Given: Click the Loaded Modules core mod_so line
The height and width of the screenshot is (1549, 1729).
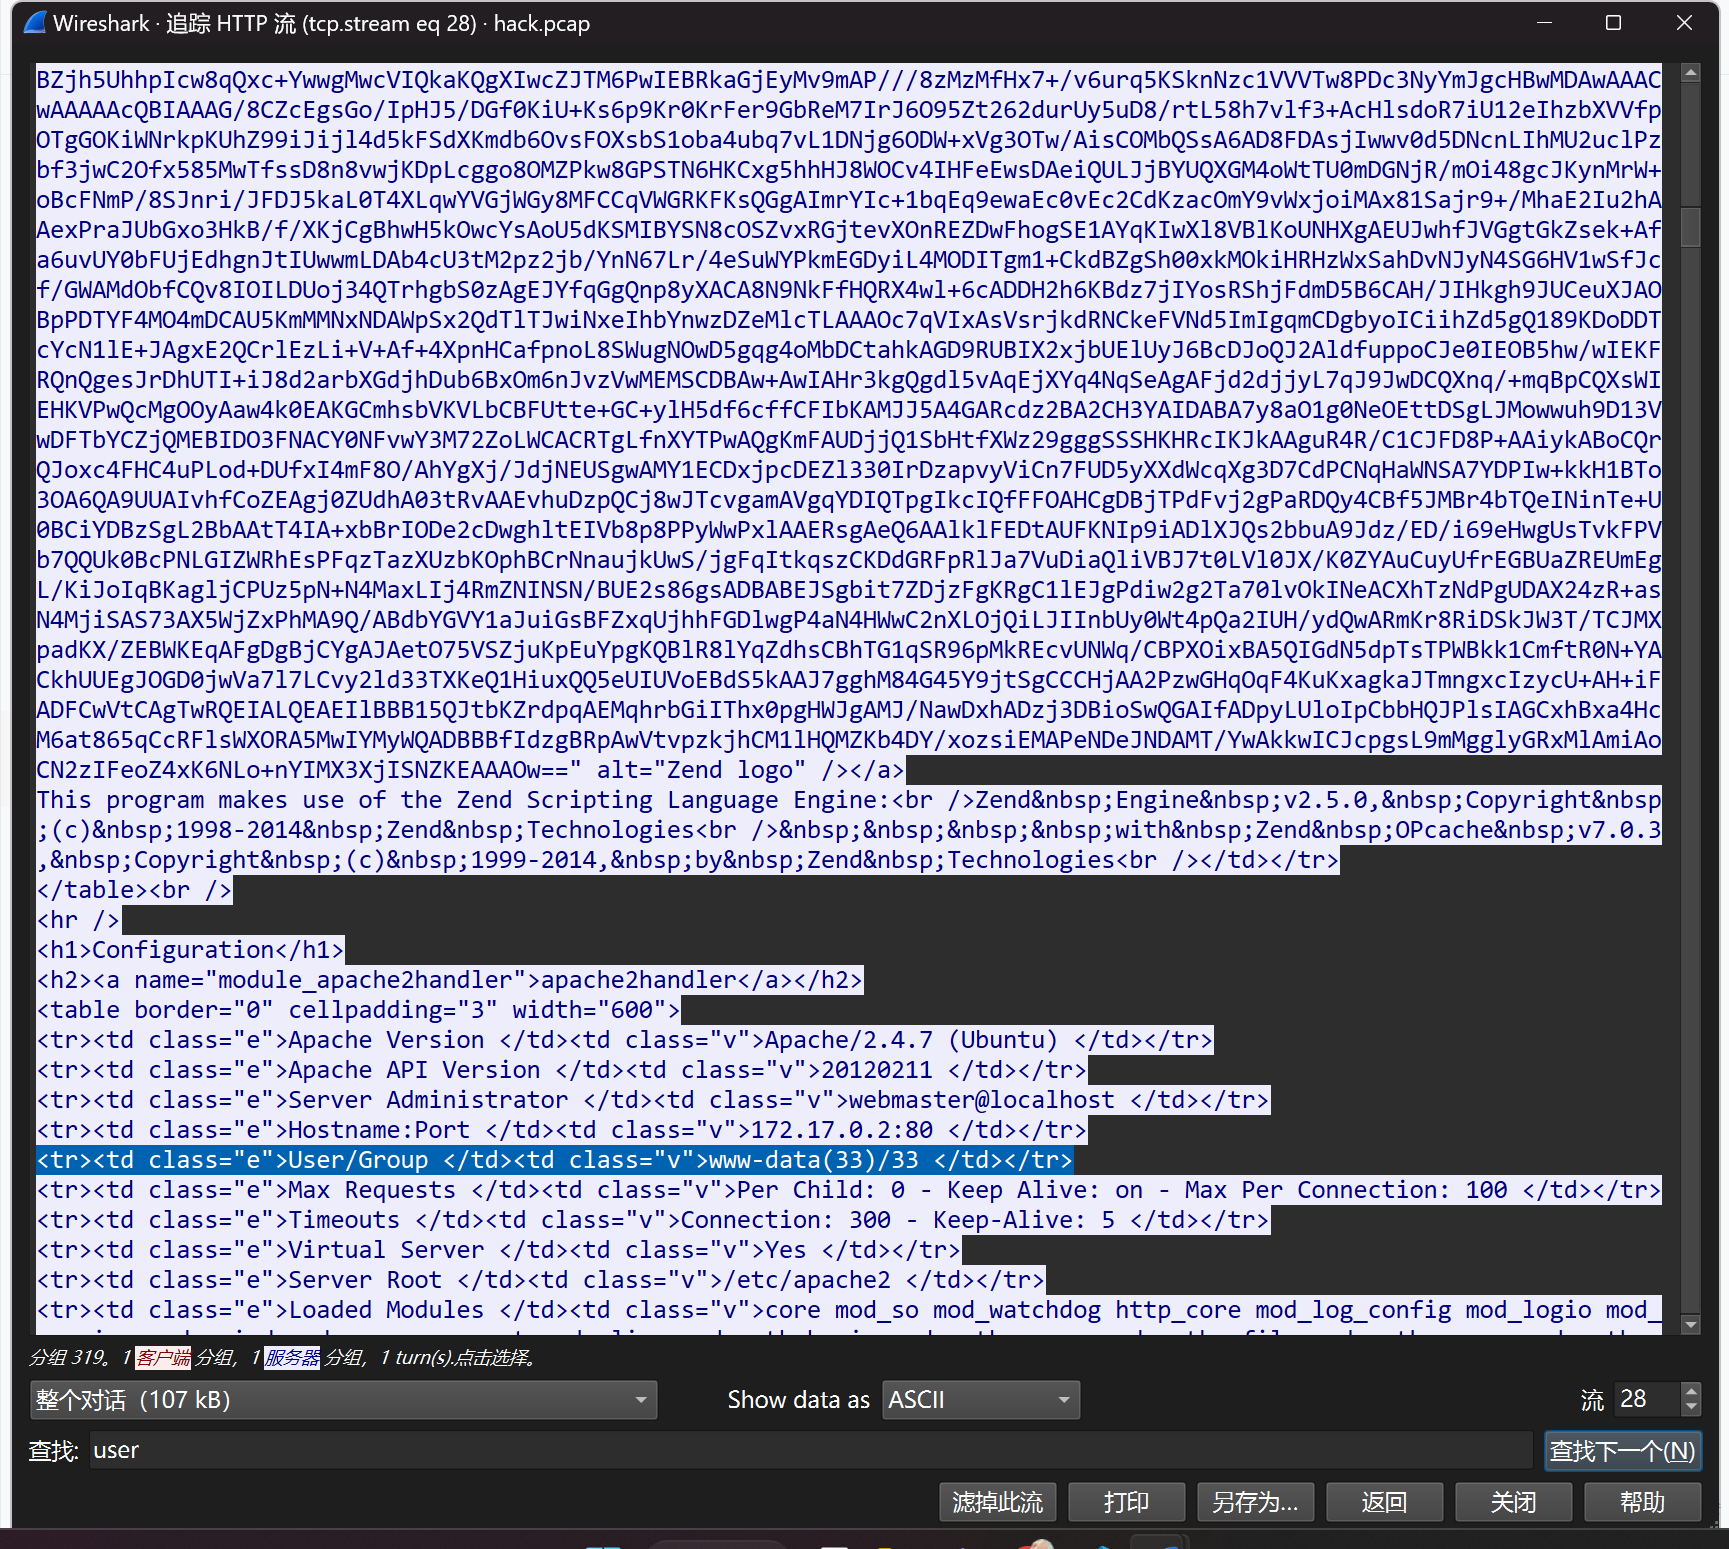Looking at the screenshot, I should (x=848, y=1310).
